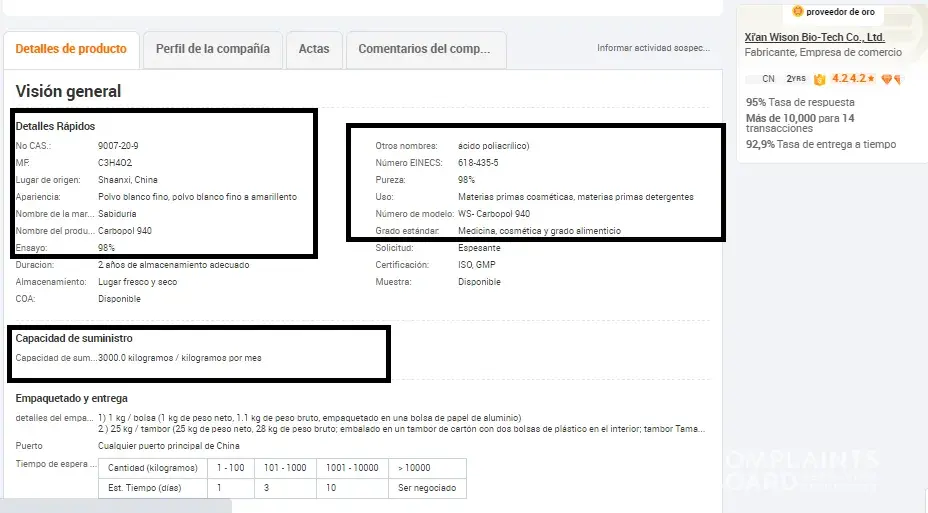928x513 pixels.
Task: Open Xi'an Wison Bio-Tech Co., Ltd. link
Action: click(x=814, y=37)
